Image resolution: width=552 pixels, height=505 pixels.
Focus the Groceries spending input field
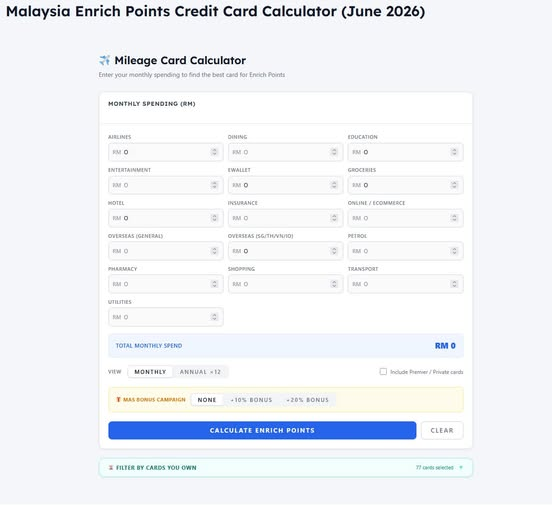(405, 185)
